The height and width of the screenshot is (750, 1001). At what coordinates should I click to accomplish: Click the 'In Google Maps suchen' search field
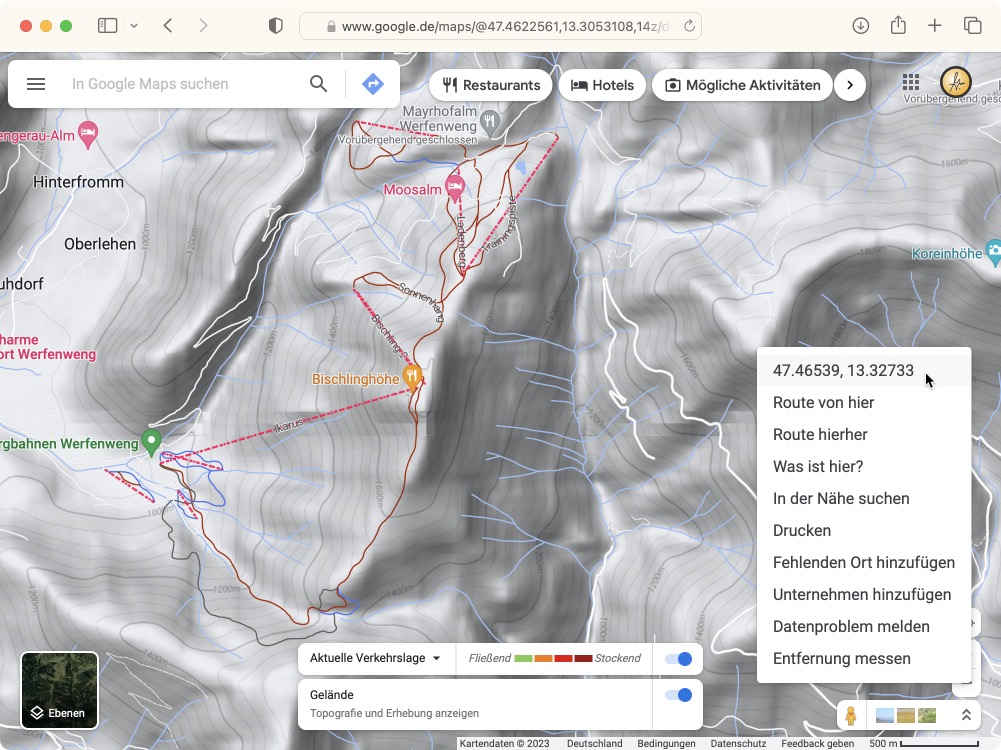[180, 84]
